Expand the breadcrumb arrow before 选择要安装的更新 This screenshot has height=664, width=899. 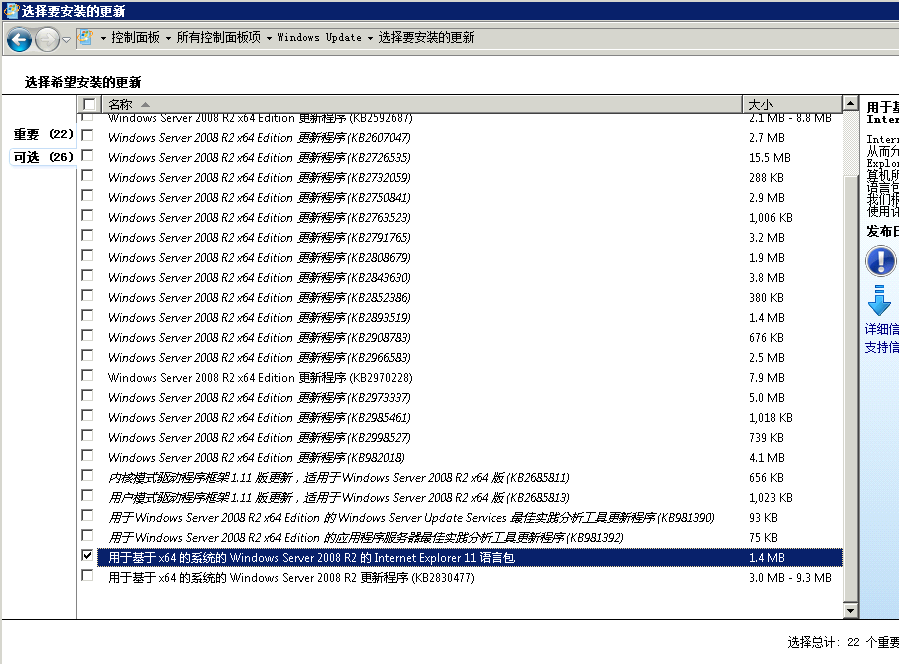[x=370, y=38]
